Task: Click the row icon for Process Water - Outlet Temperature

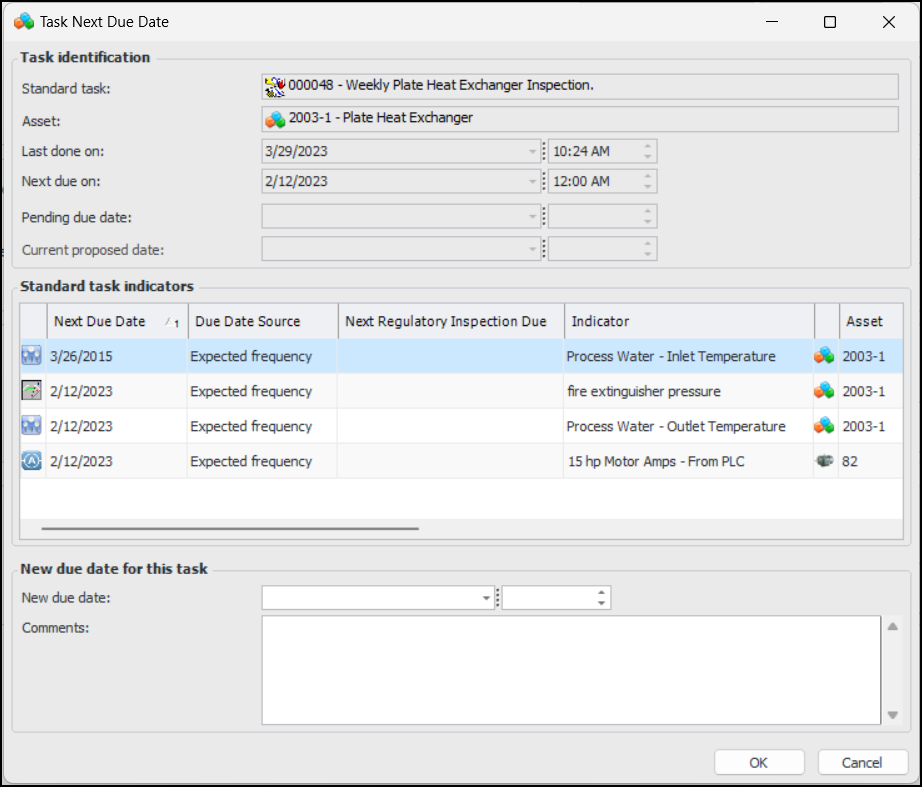Action: 31,427
